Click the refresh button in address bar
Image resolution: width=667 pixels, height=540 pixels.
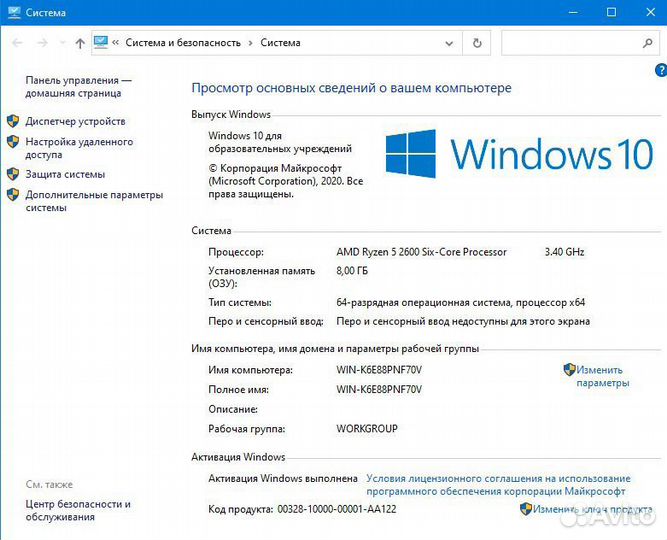click(x=477, y=43)
